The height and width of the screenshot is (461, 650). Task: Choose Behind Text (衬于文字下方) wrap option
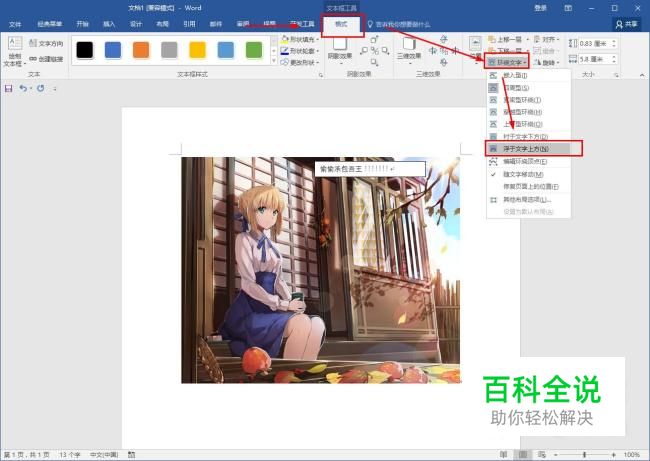click(529, 136)
